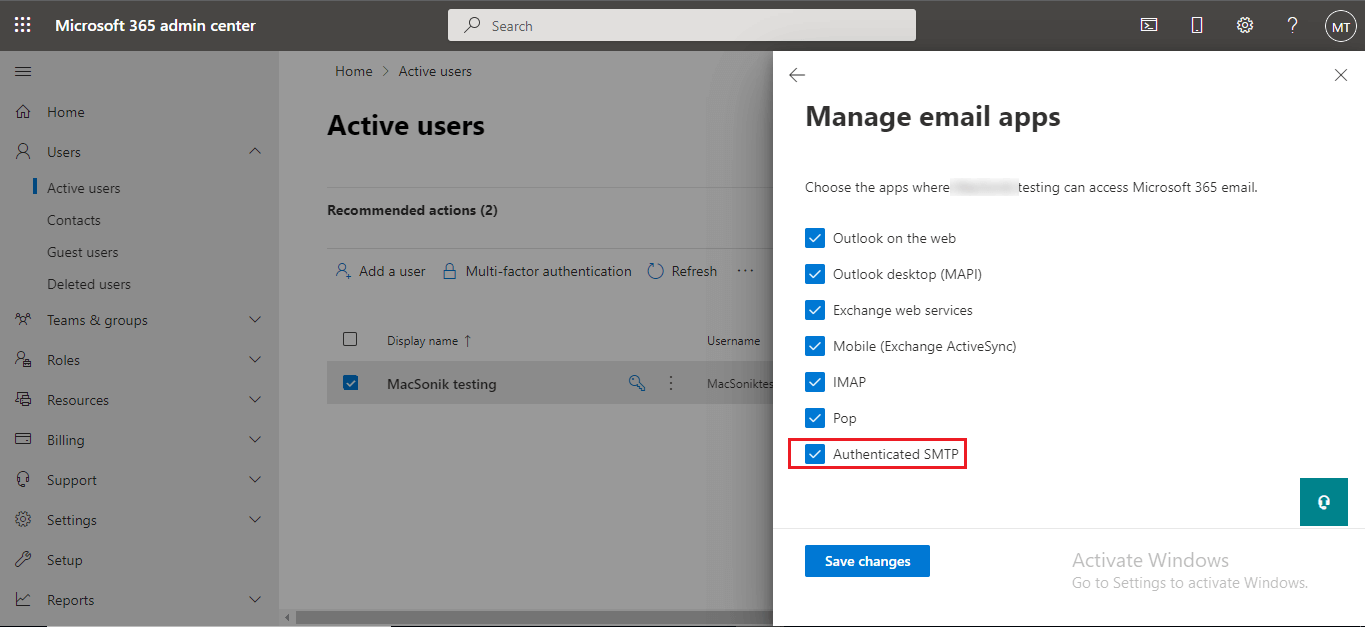Open the teal help headset widget
Viewport: 1365px width, 627px height.
pyautogui.click(x=1324, y=502)
